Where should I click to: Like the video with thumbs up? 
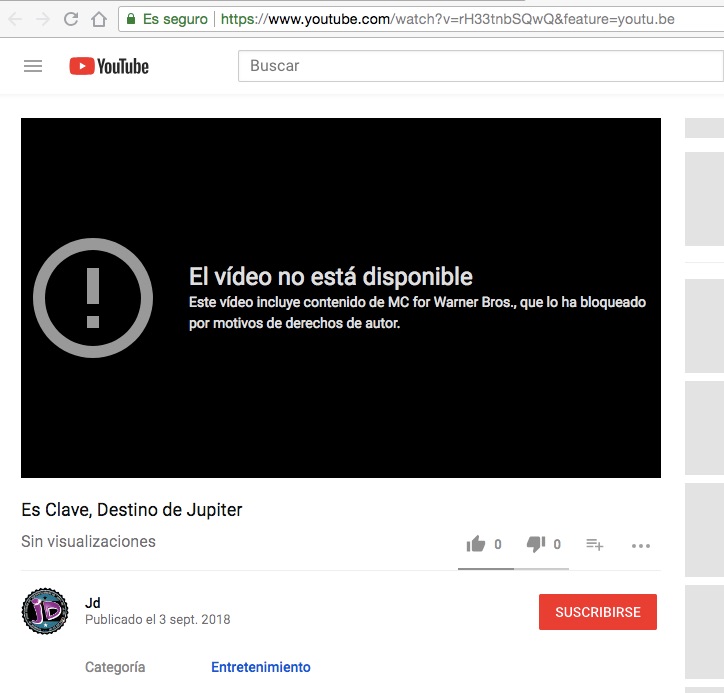476,544
